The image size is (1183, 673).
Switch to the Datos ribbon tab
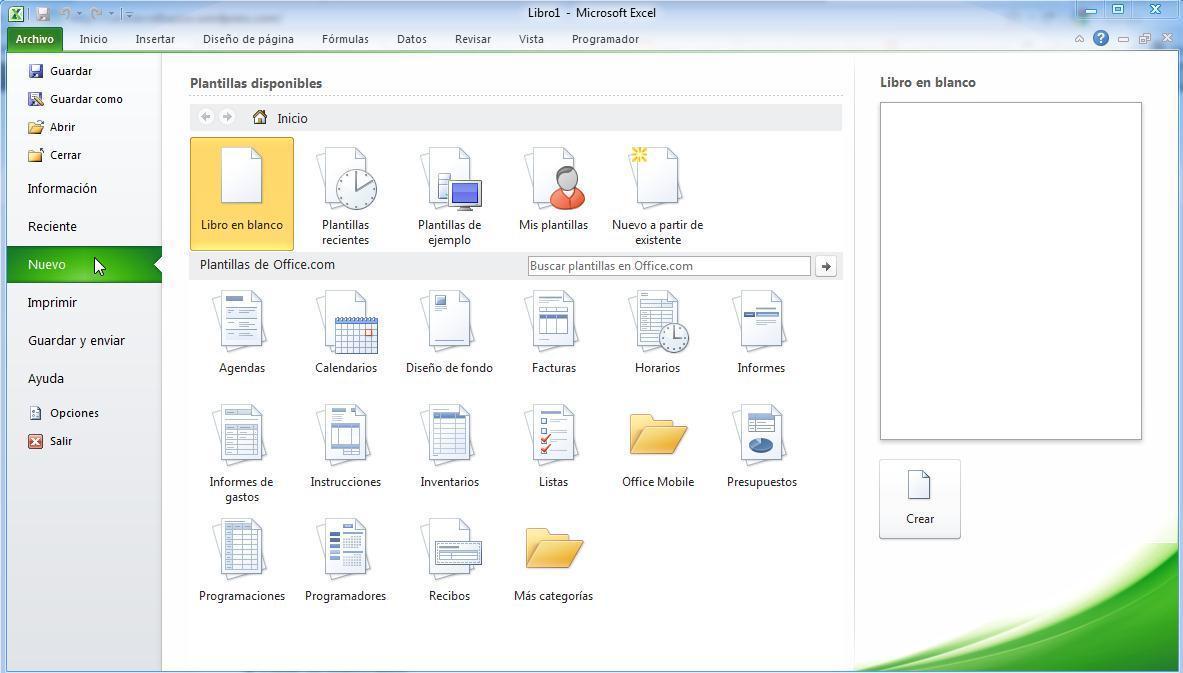(x=411, y=39)
